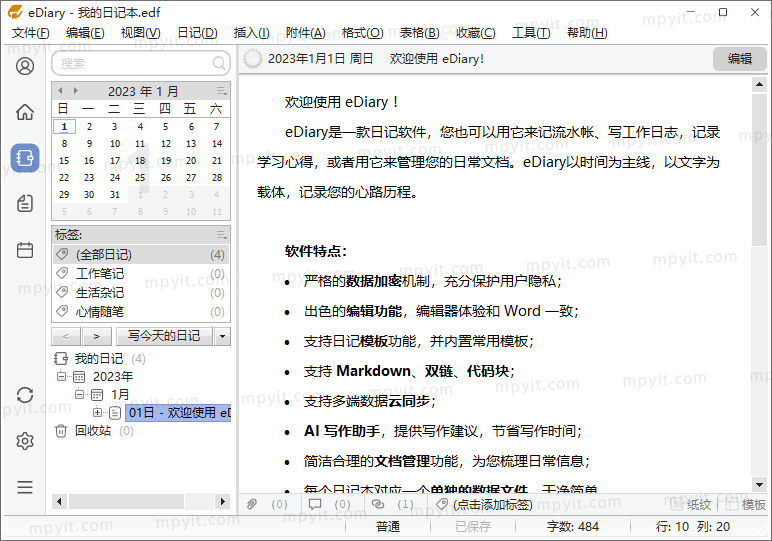Open the 编辑(E) menu
This screenshot has height=541, width=772.
pos(85,33)
